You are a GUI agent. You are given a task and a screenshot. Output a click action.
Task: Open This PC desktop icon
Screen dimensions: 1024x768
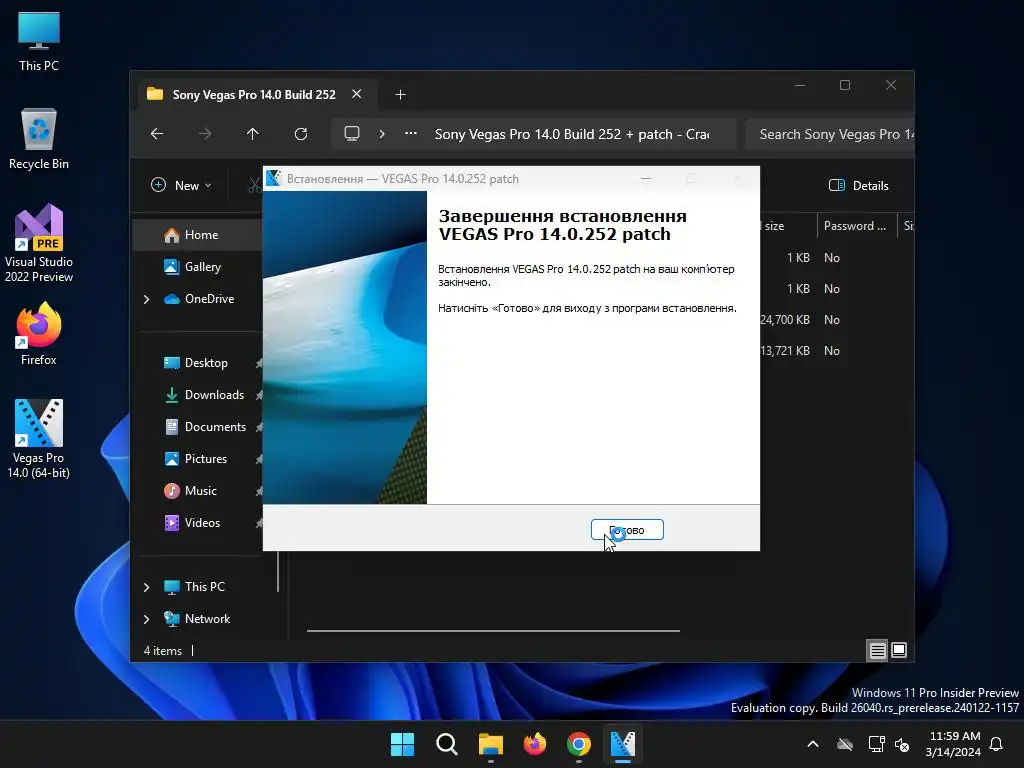(x=39, y=41)
